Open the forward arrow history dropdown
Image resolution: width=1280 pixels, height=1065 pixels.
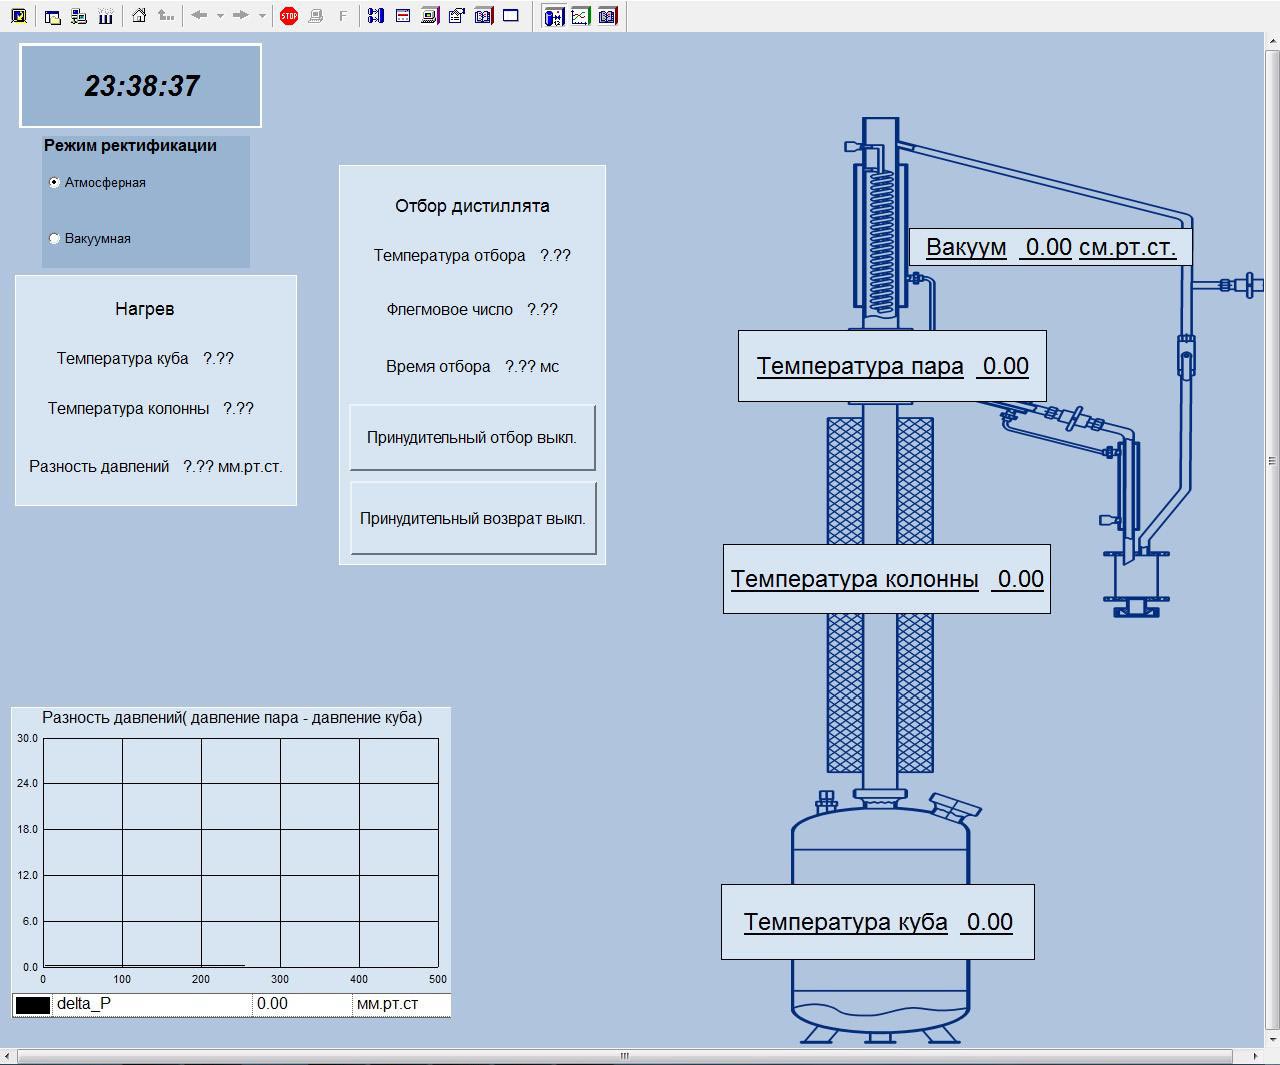coord(262,16)
